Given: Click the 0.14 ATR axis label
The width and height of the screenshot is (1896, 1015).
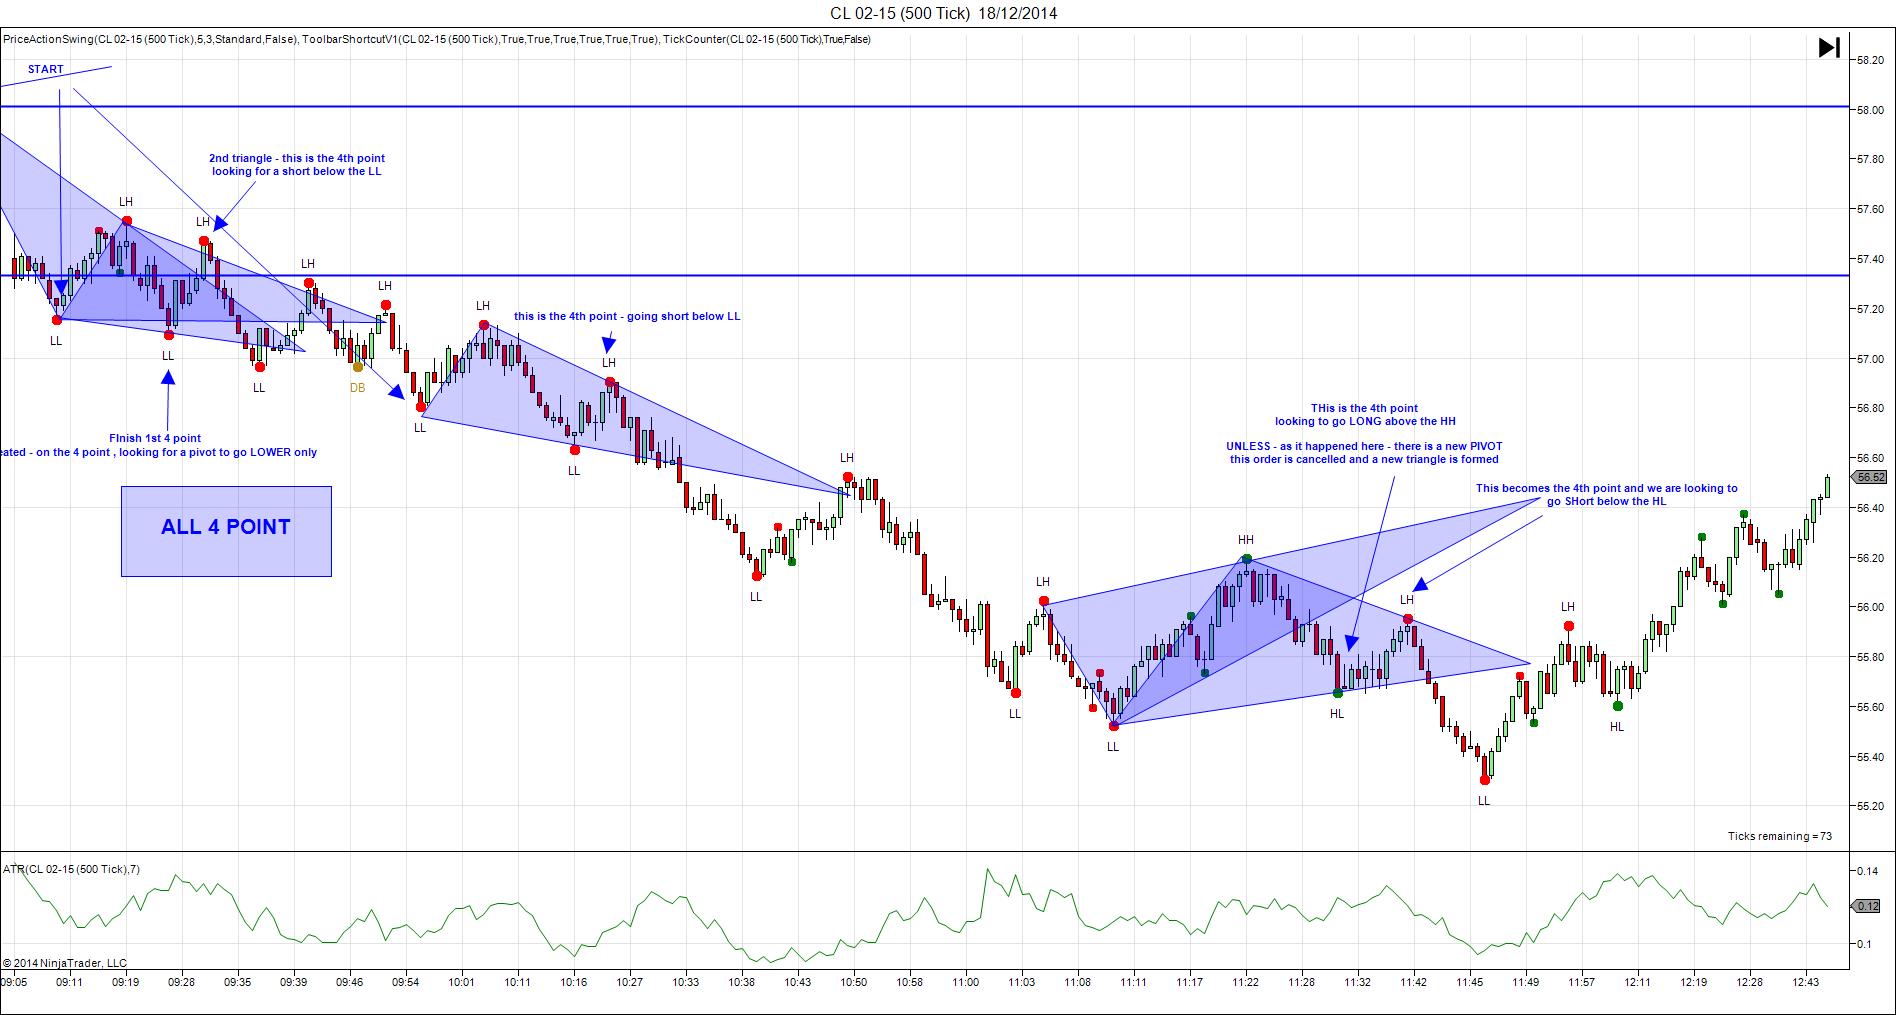Looking at the screenshot, I should click(x=1866, y=871).
